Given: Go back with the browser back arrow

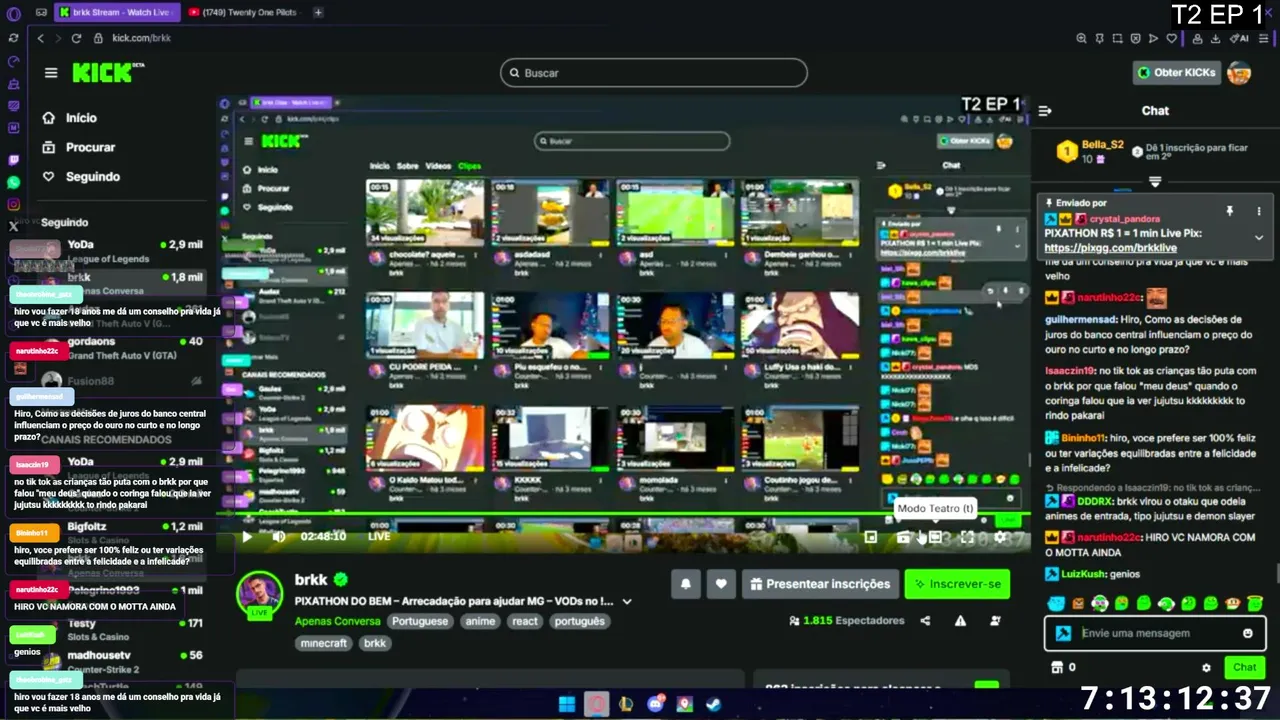Looking at the screenshot, I should point(40,38).
